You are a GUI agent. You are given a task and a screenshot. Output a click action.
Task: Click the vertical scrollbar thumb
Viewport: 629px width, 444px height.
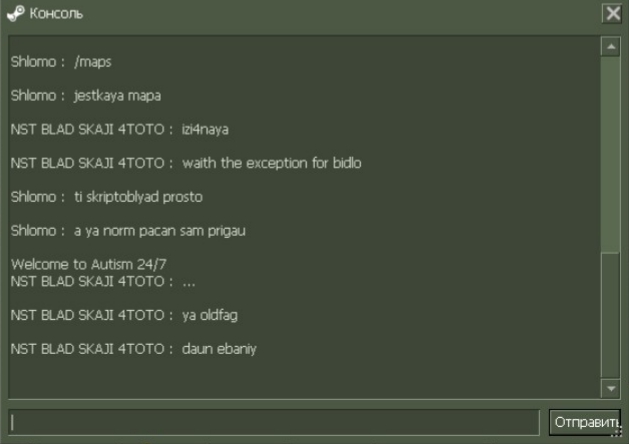[611, 155]
